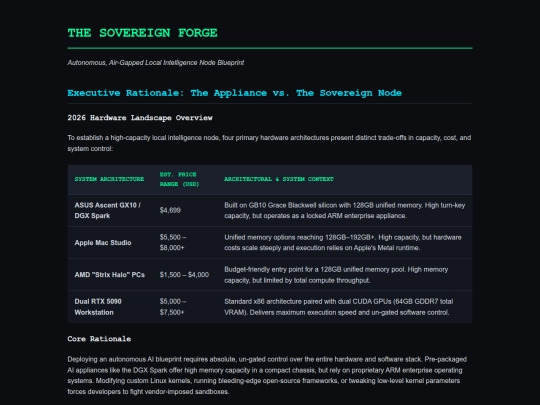Click the $4,699 price cell
This screenshot has width=540, height=405.
[x=185, y=210]
